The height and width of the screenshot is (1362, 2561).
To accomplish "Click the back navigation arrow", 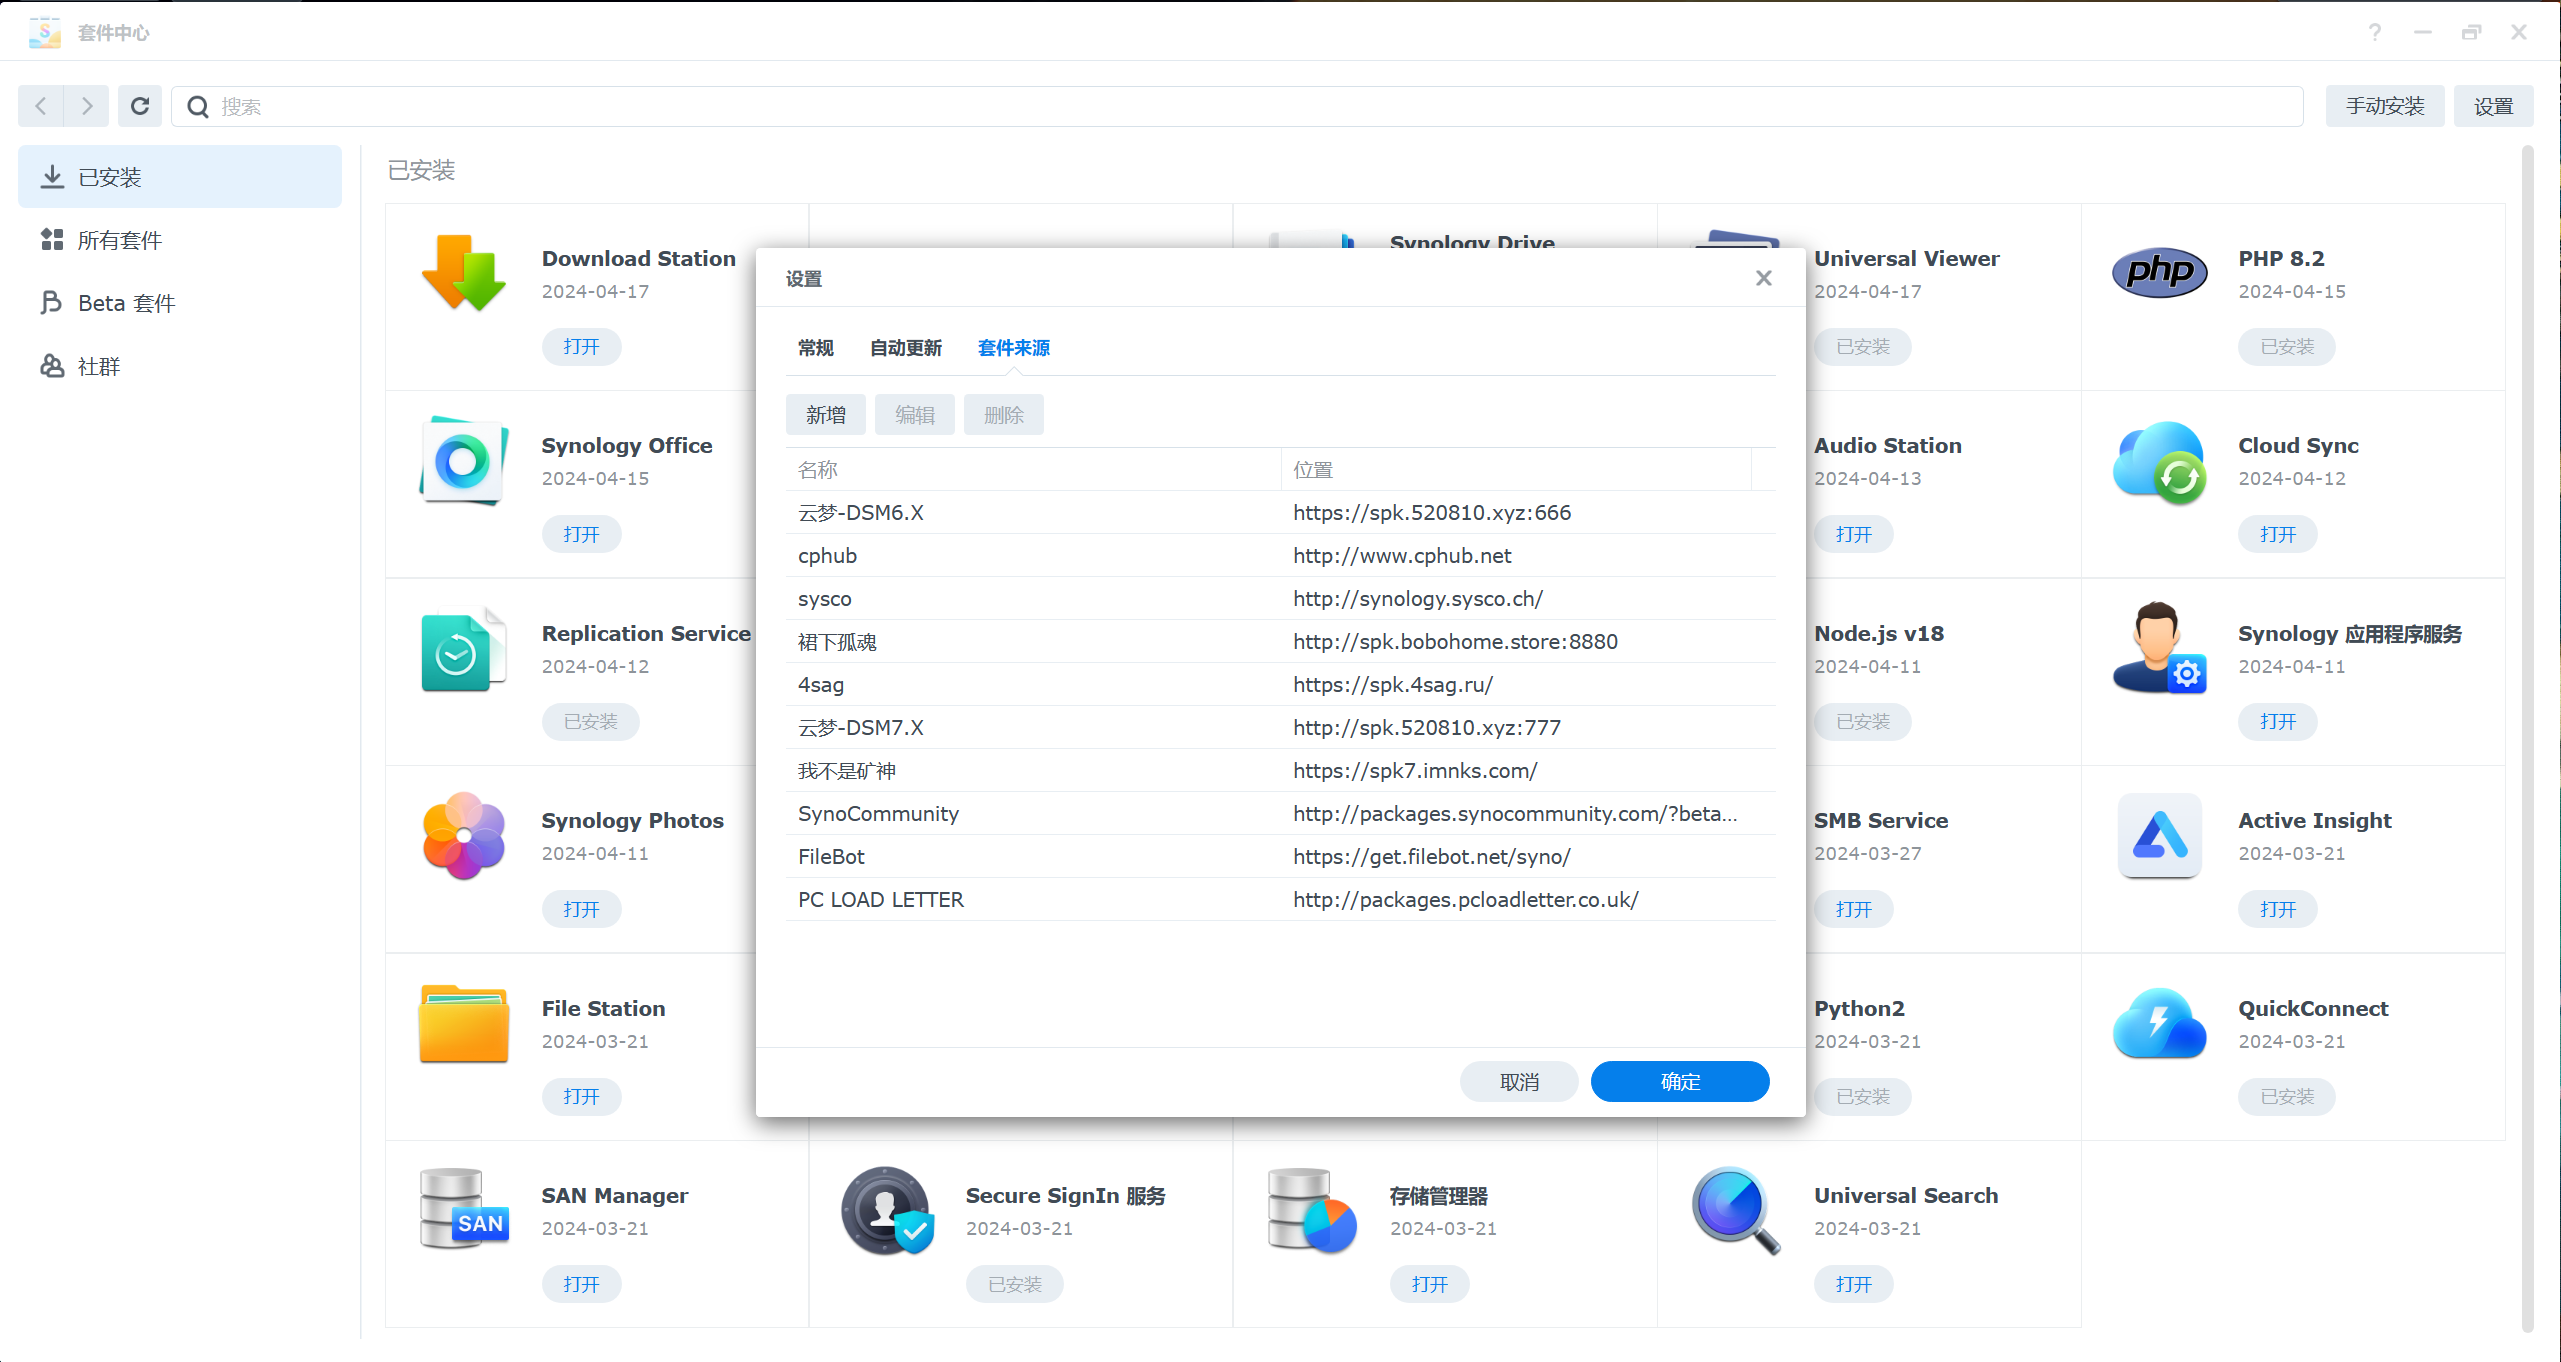I will (41, 106).
